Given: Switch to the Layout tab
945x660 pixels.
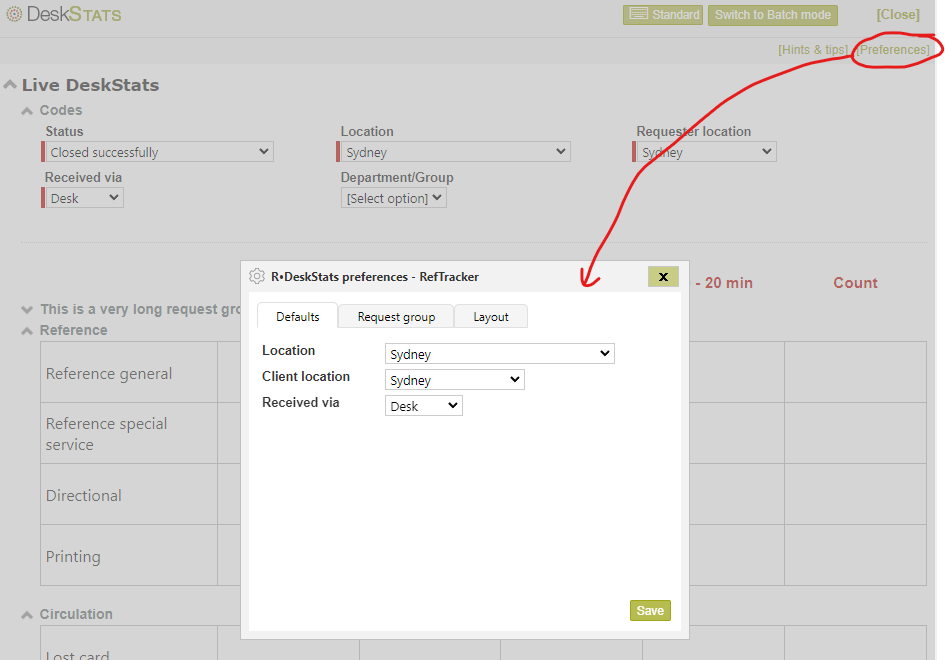Looking at the screenshot, I should tap(491, 316).
